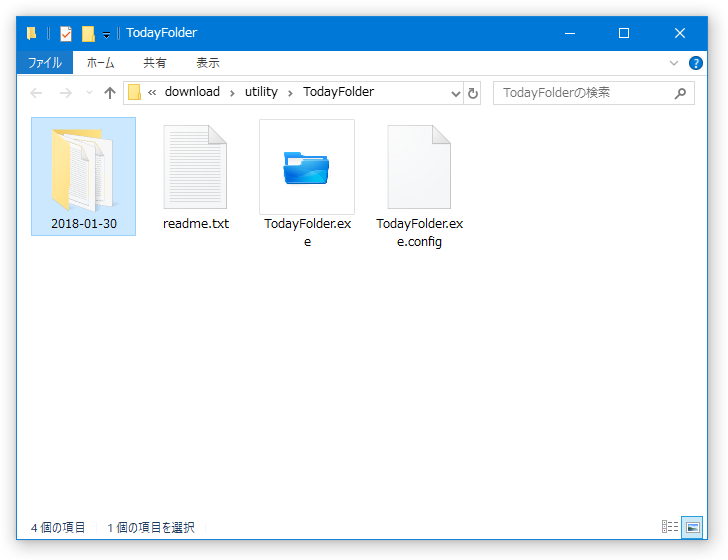Click the TodayFolder.exe.config name label
Image resolution: width=728 pixels, height=560 pixels.
click(x=420, y=233)
